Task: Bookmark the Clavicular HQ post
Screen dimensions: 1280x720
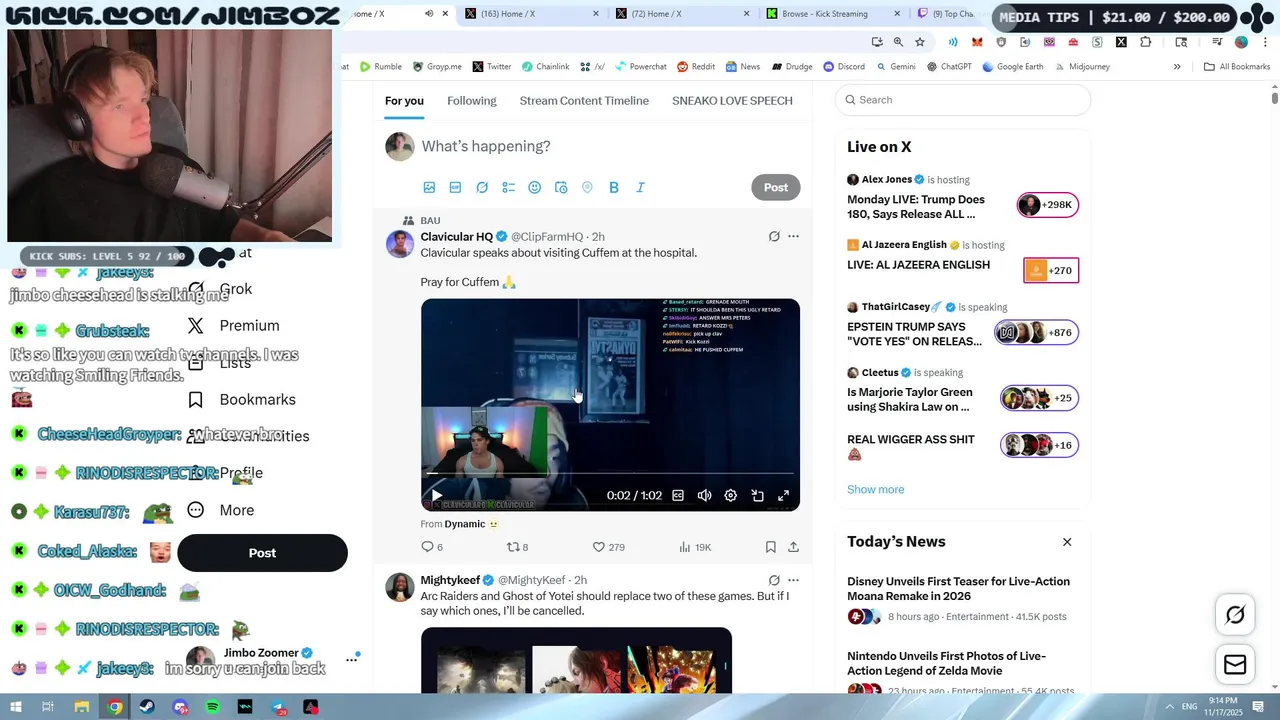Action: 770,547
